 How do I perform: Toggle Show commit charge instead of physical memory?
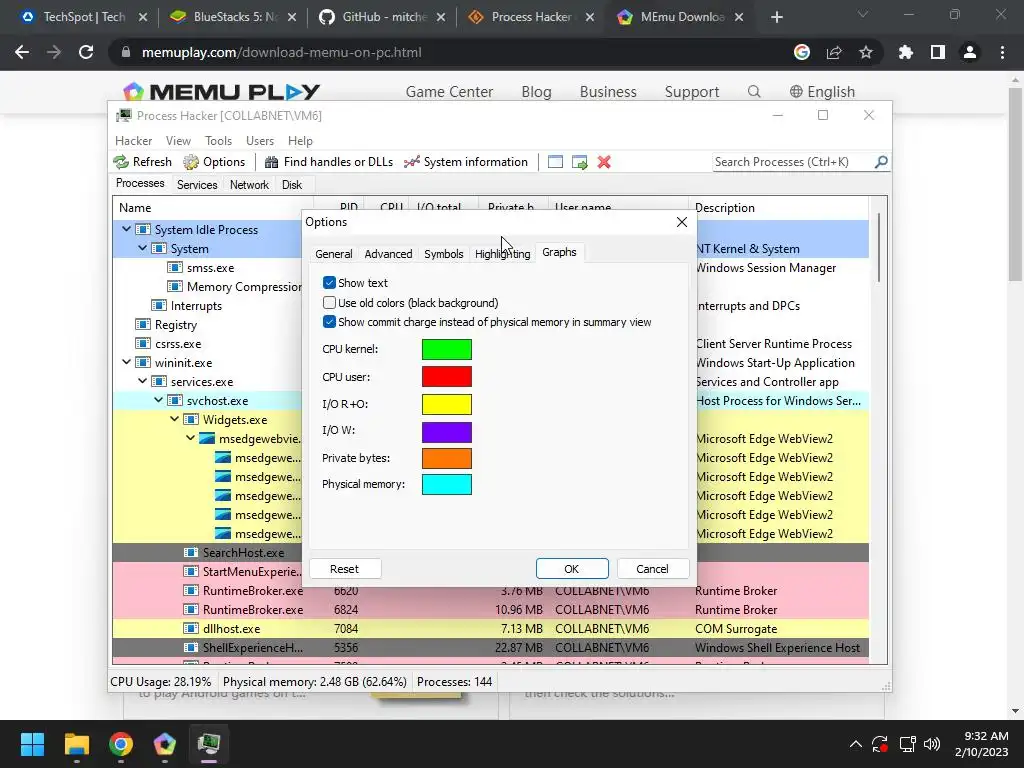[x=329, y=322]
